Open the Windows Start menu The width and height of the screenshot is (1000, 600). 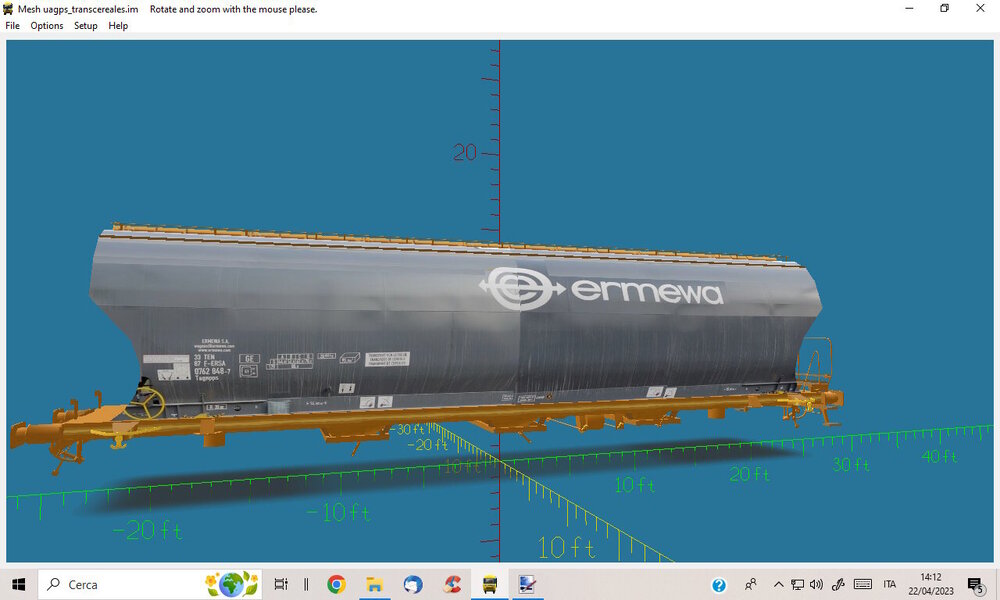[18, 584]
